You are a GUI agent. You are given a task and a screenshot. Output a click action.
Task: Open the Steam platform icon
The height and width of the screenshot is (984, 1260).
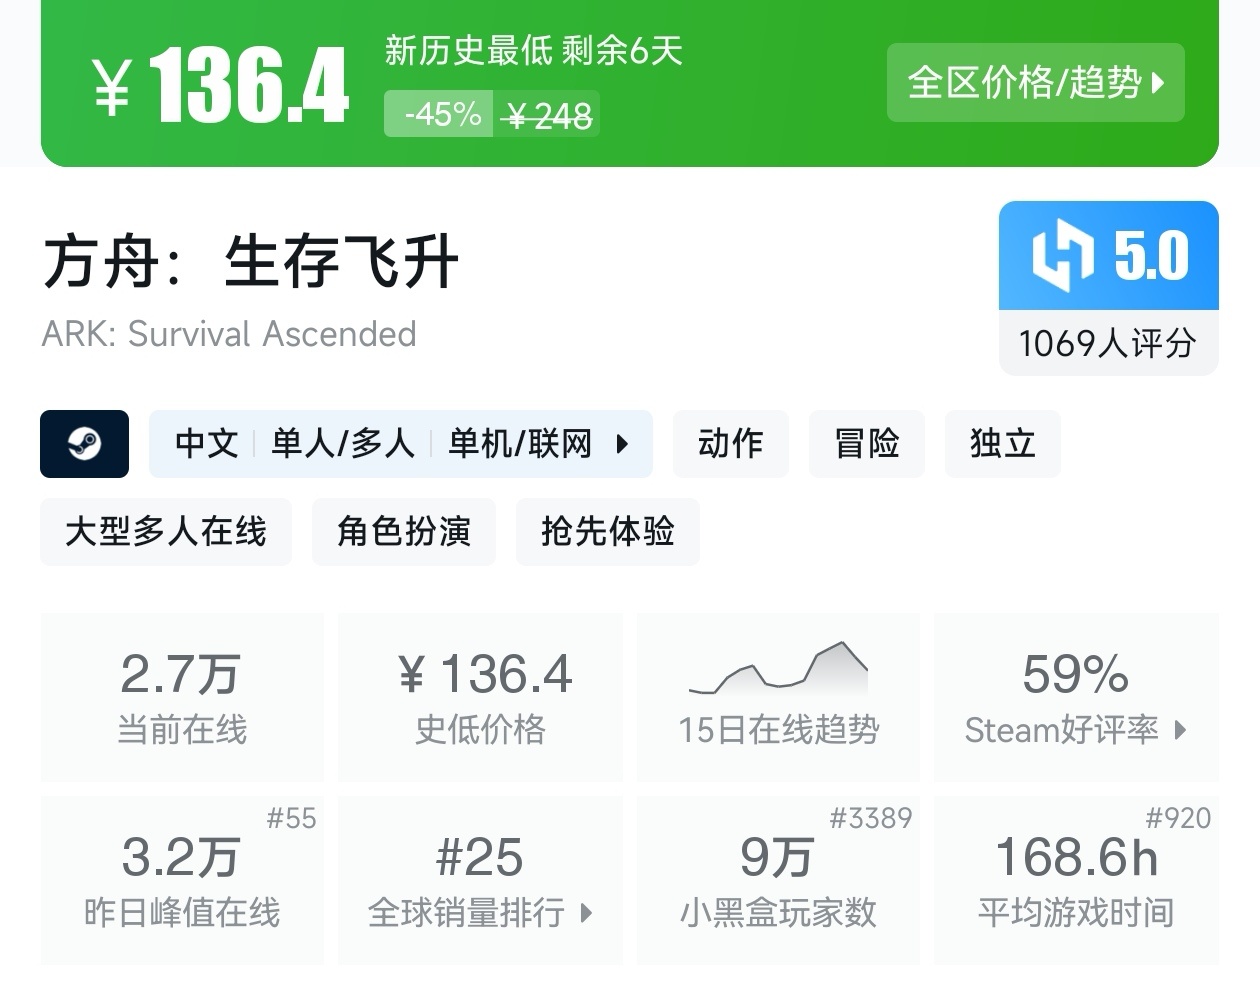(84, 443)
